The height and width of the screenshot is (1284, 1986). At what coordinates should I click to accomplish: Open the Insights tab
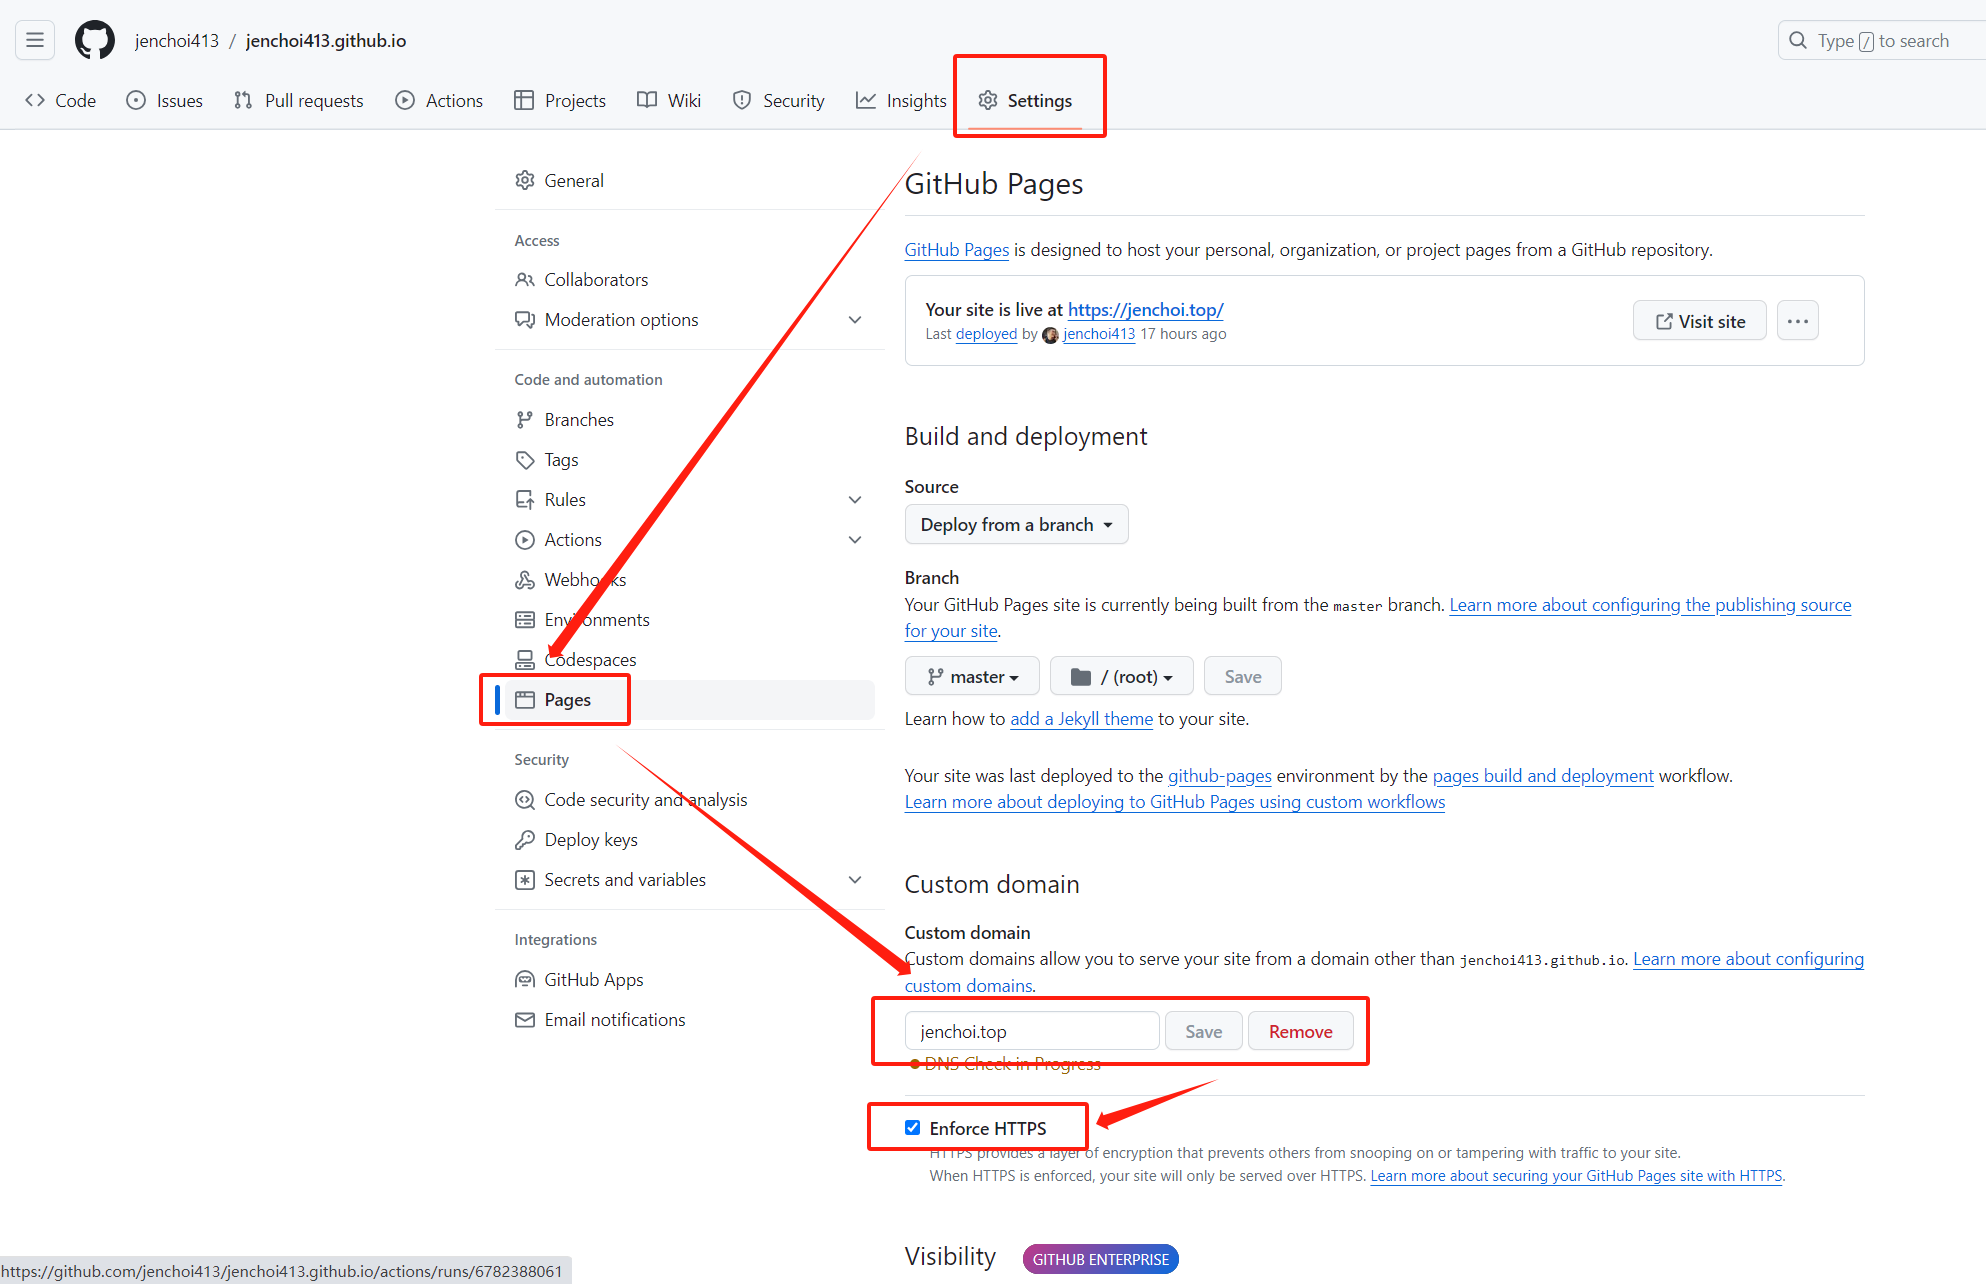point(901,100)
